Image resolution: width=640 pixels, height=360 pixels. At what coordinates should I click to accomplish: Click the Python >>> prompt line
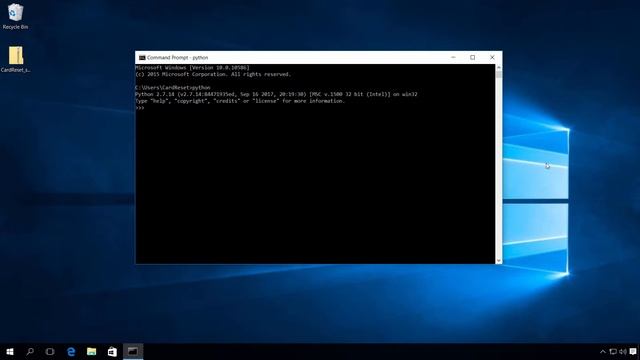point(140,108)
